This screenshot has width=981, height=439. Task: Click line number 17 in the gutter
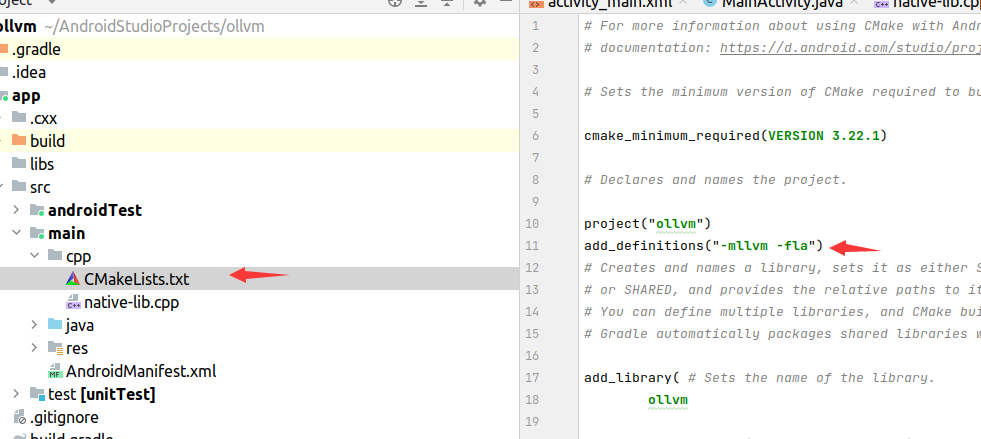(531, 377)
